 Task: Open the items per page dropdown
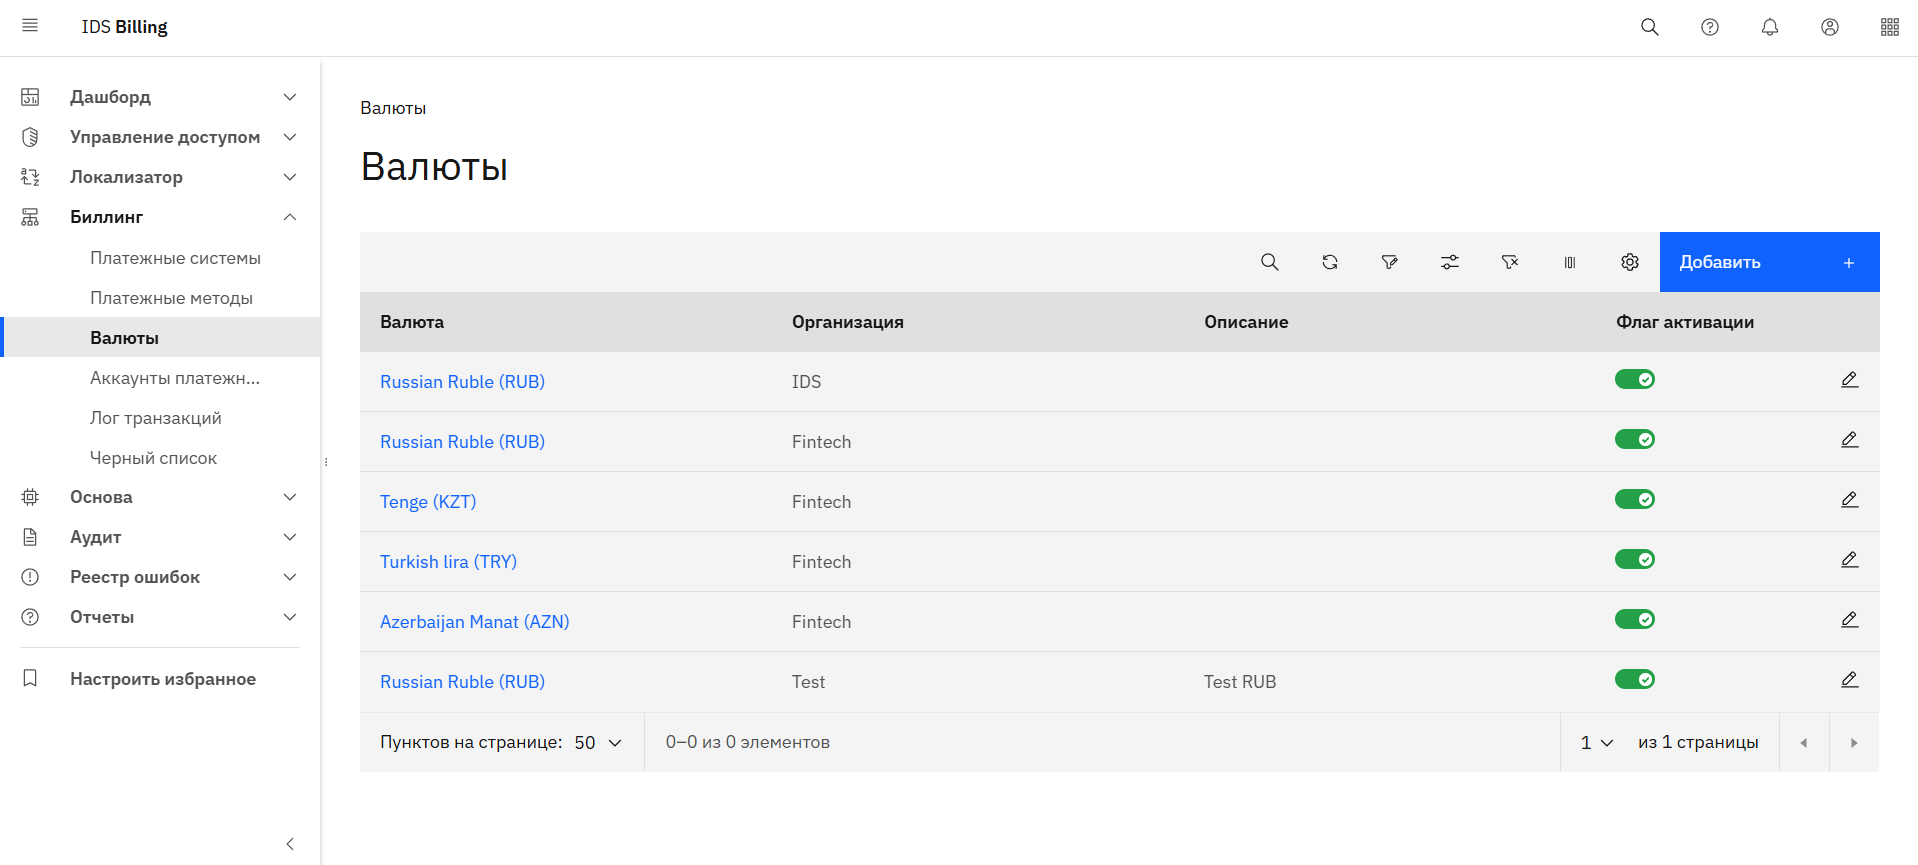pyautogui.click(x=598, y=742)
